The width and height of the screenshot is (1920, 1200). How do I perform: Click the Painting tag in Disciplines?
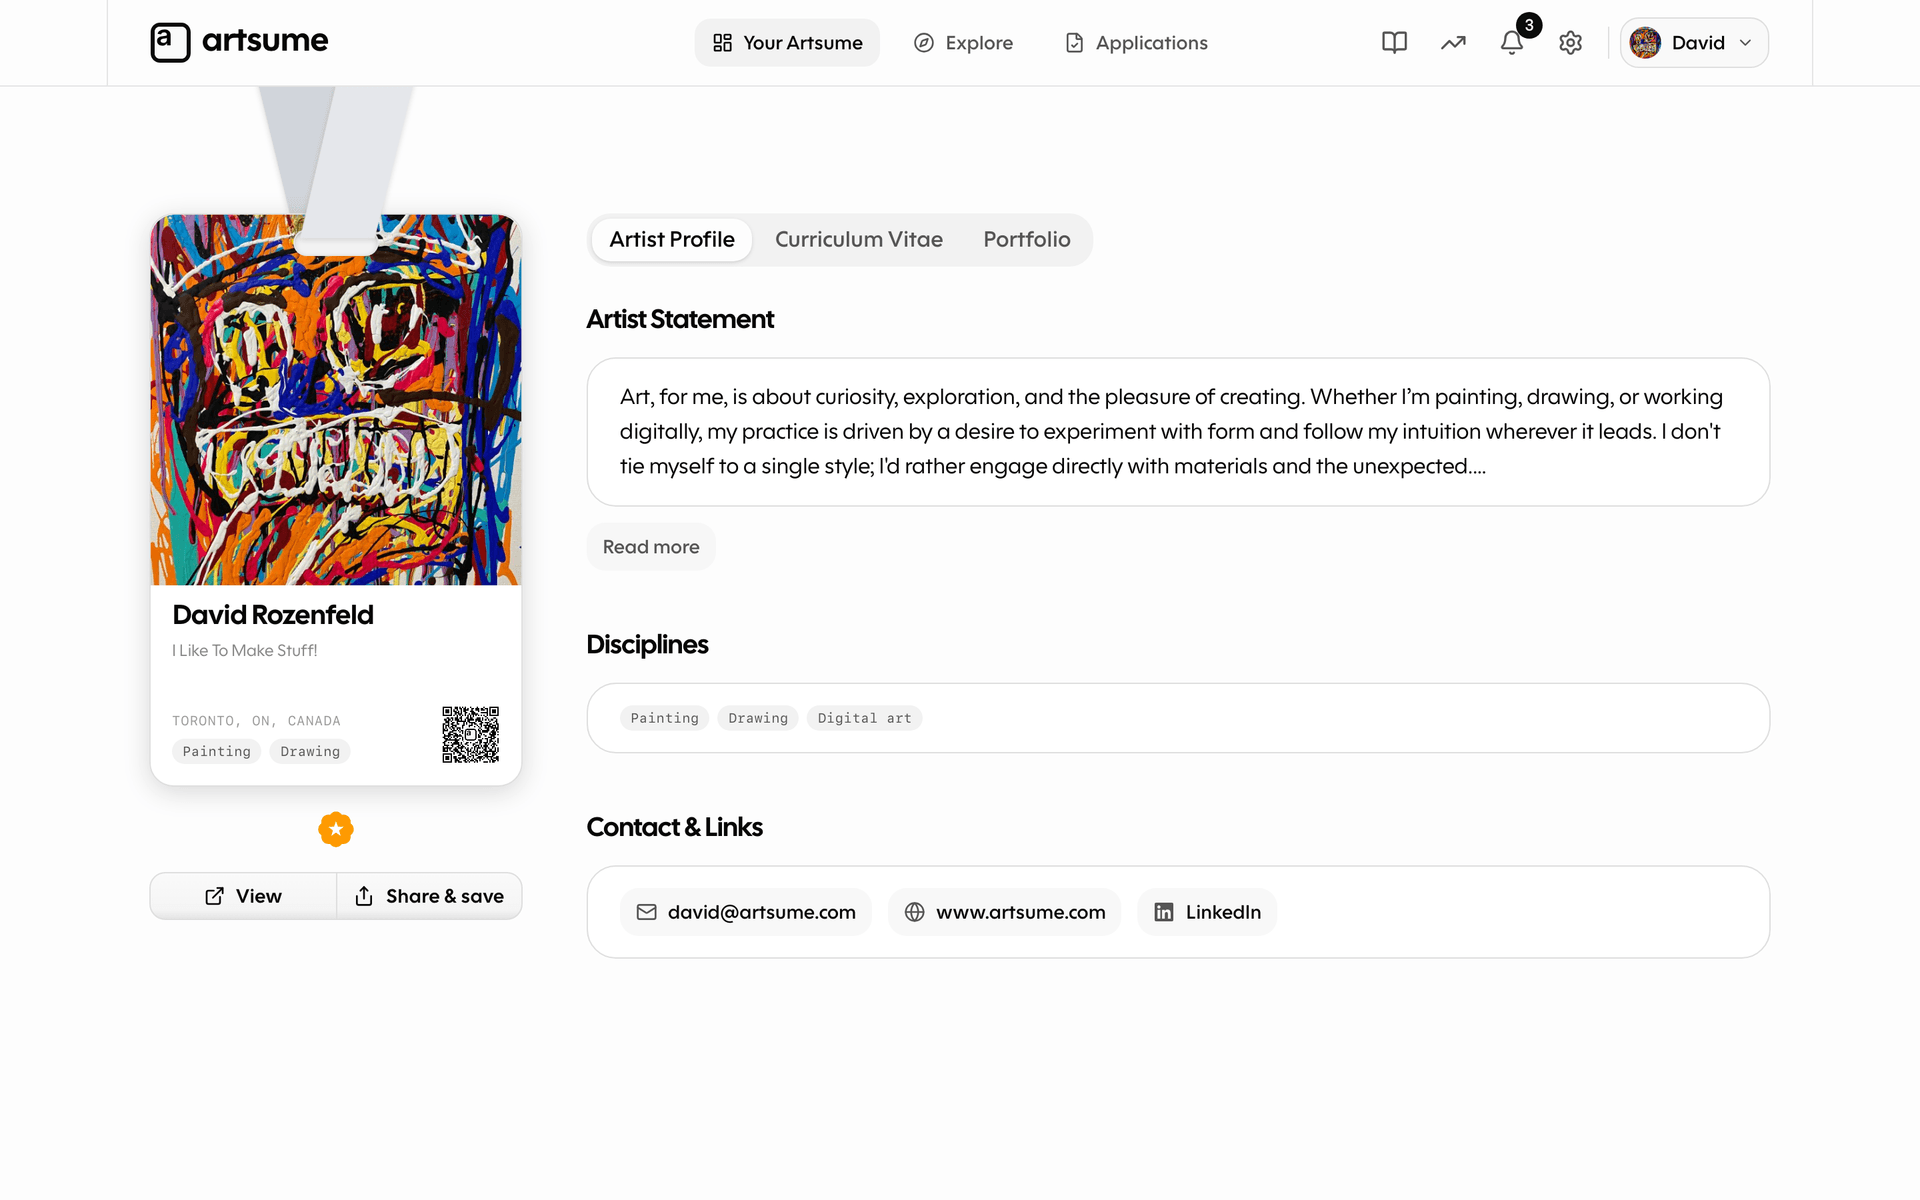[664, 718]
